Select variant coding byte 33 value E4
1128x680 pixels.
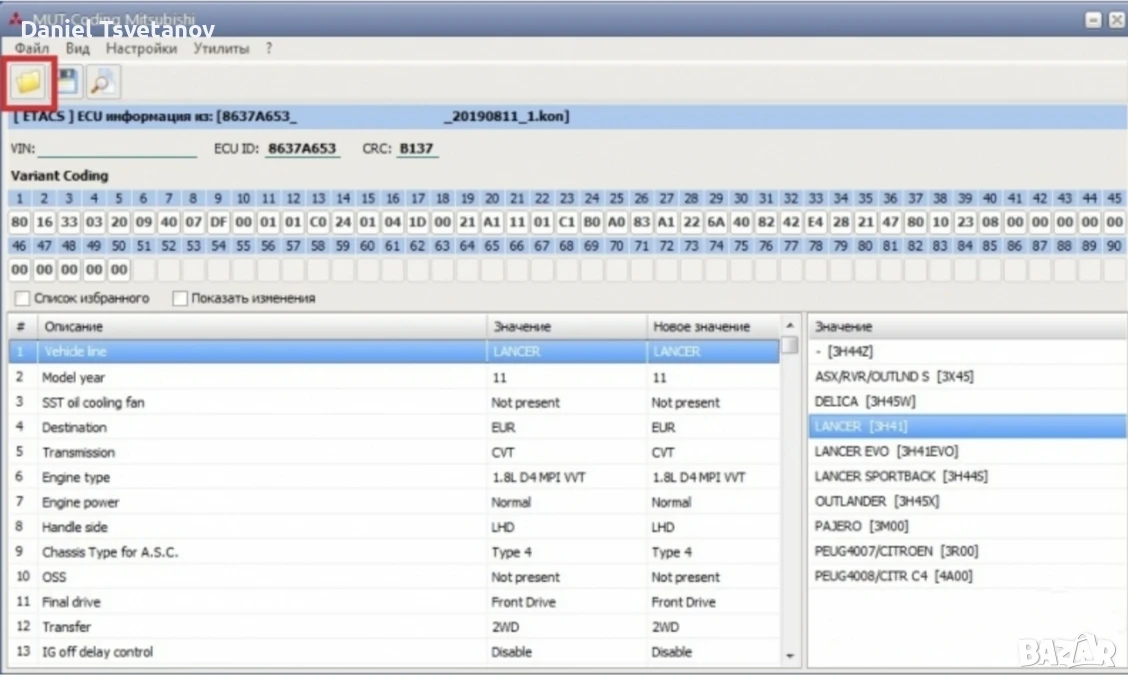point(815,222)
